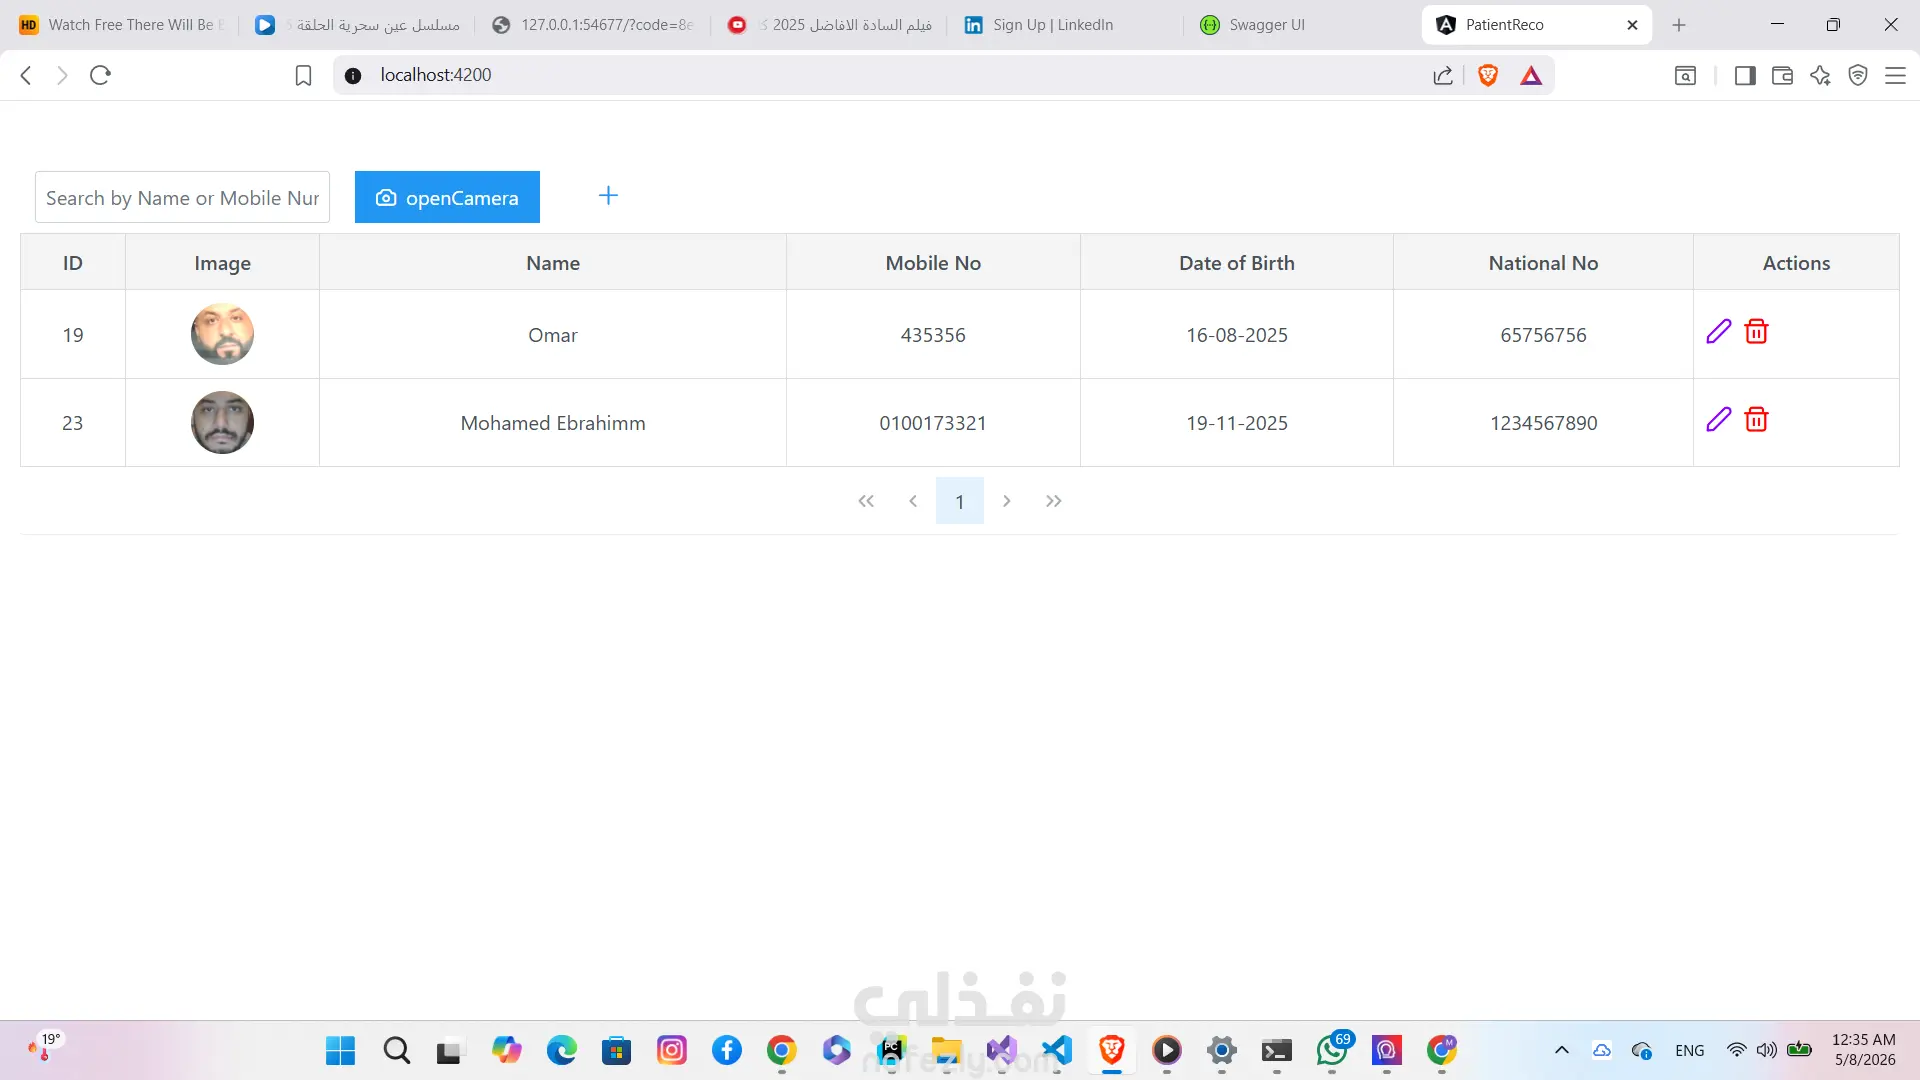Click the openCamera button
The width and height of the screenshot is (1920, 1080).
pos(447,197)
